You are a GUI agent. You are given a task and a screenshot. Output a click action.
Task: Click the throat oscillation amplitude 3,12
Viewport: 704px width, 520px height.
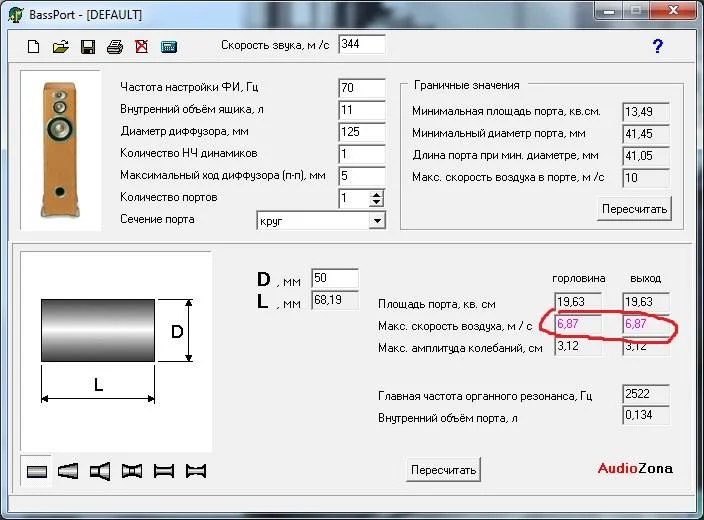pos(578,346)
